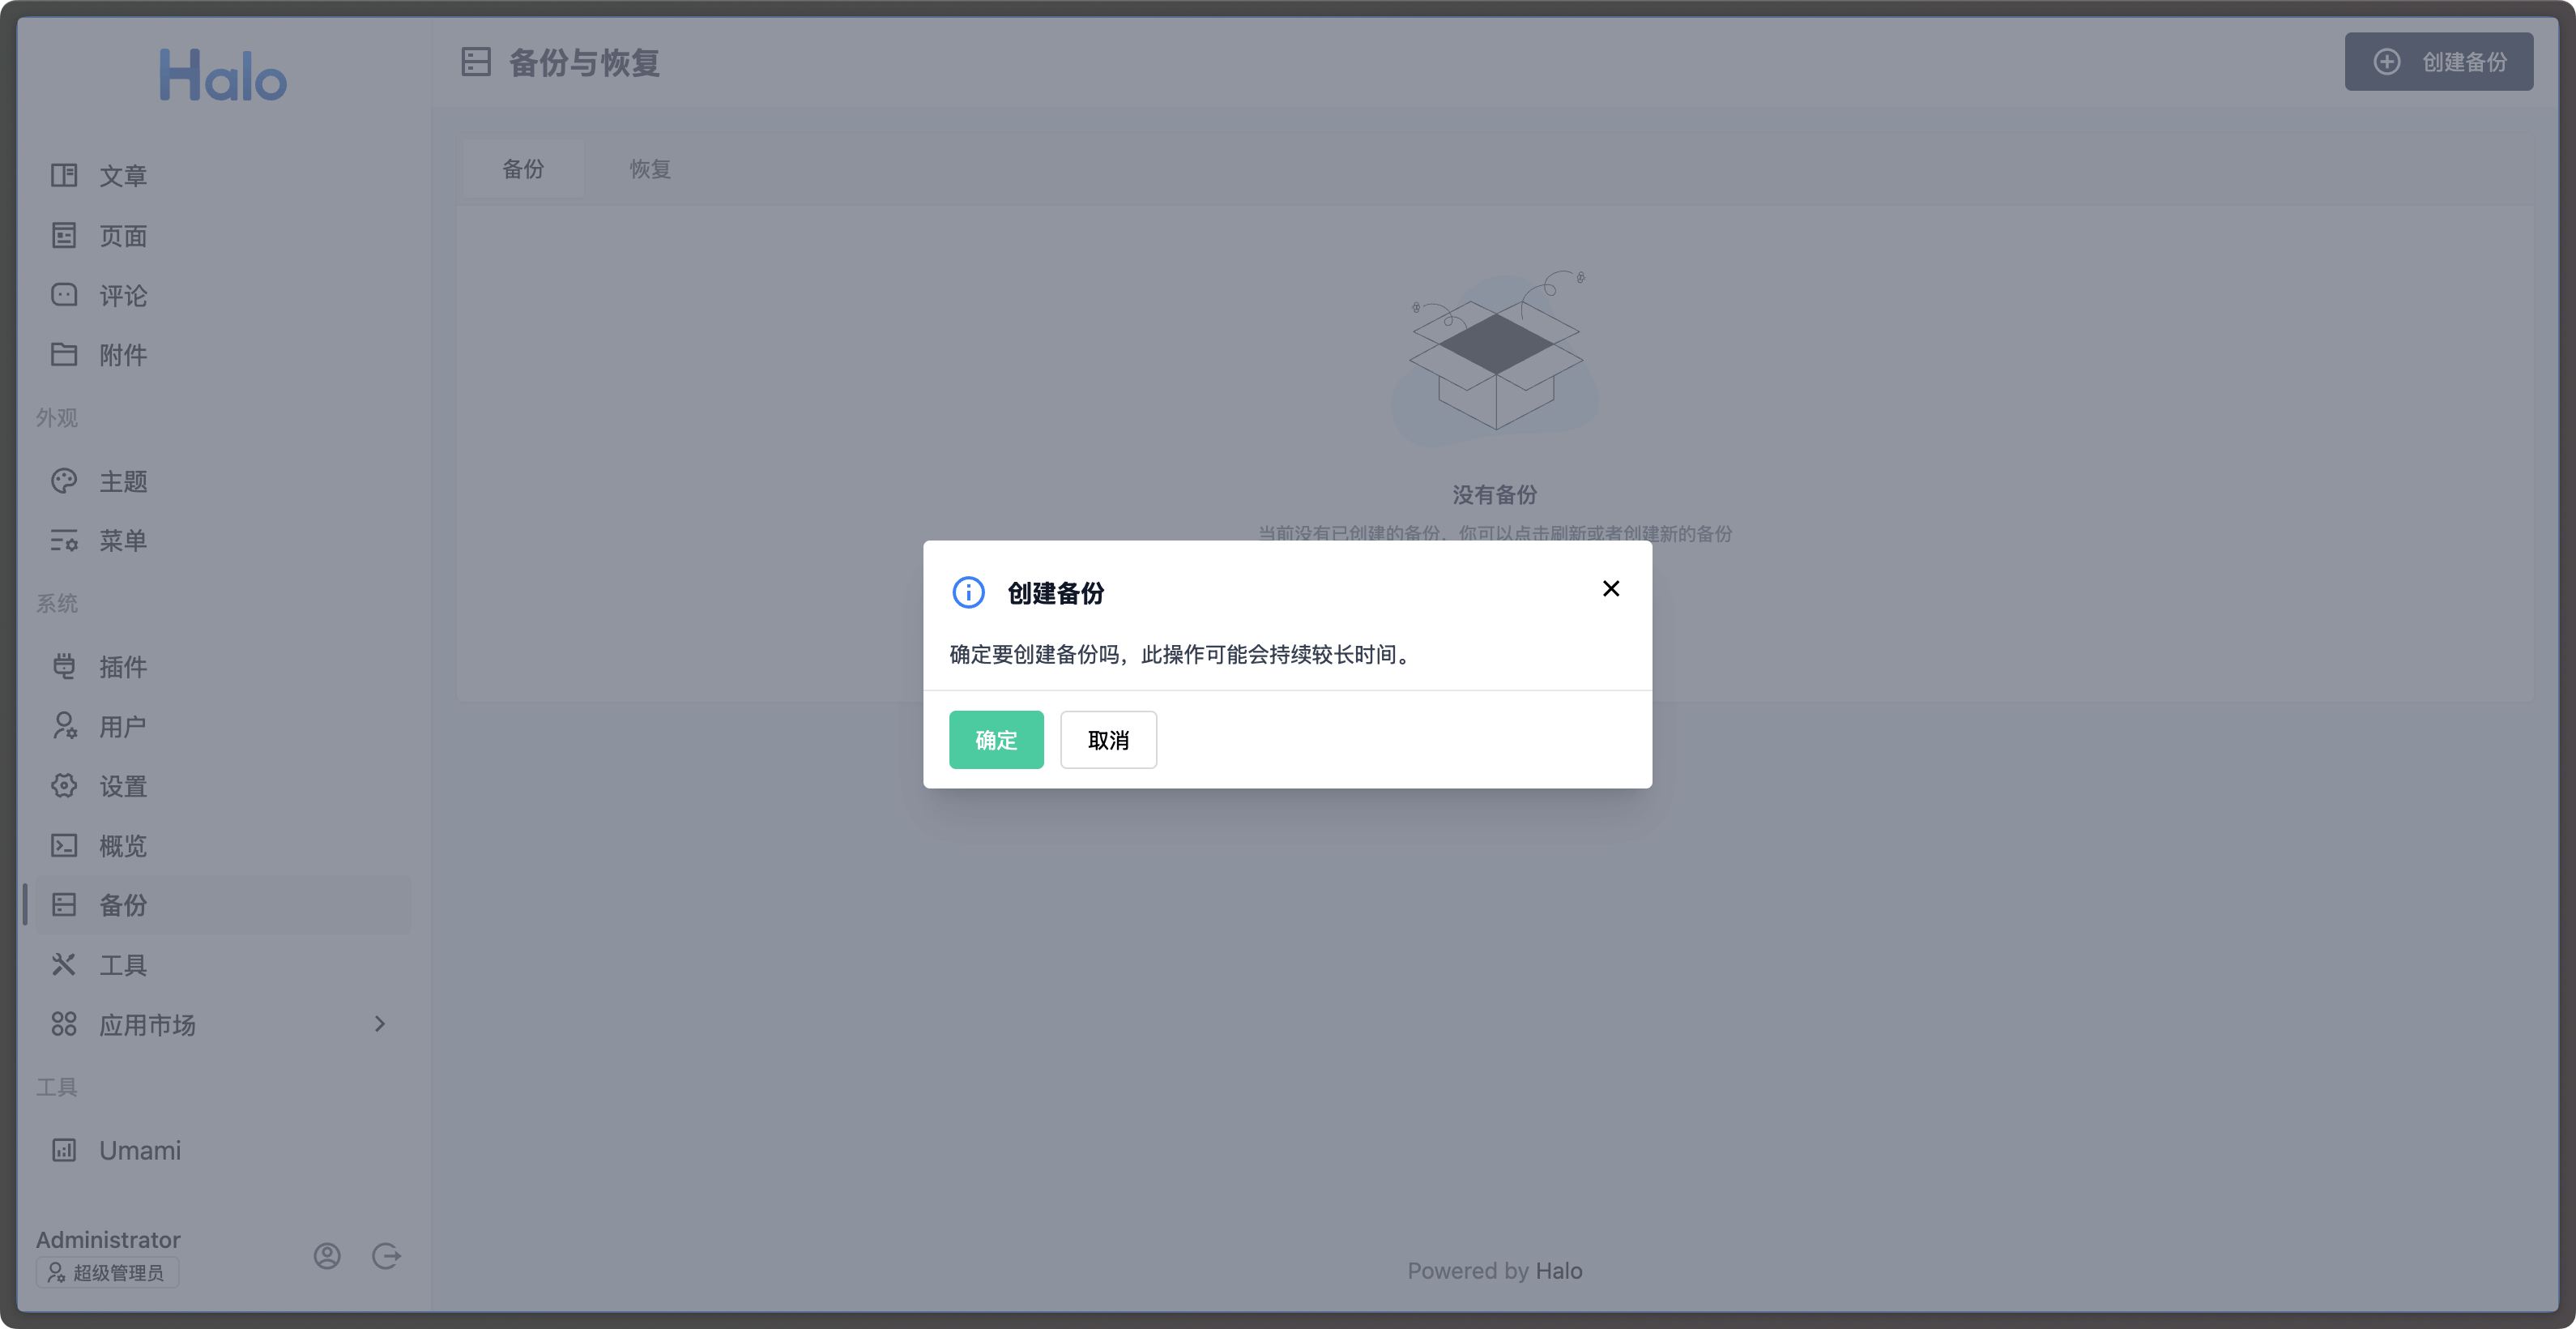Switch to the 恢复 tab
This screenshot has height=1329, width=2576.
649,169
